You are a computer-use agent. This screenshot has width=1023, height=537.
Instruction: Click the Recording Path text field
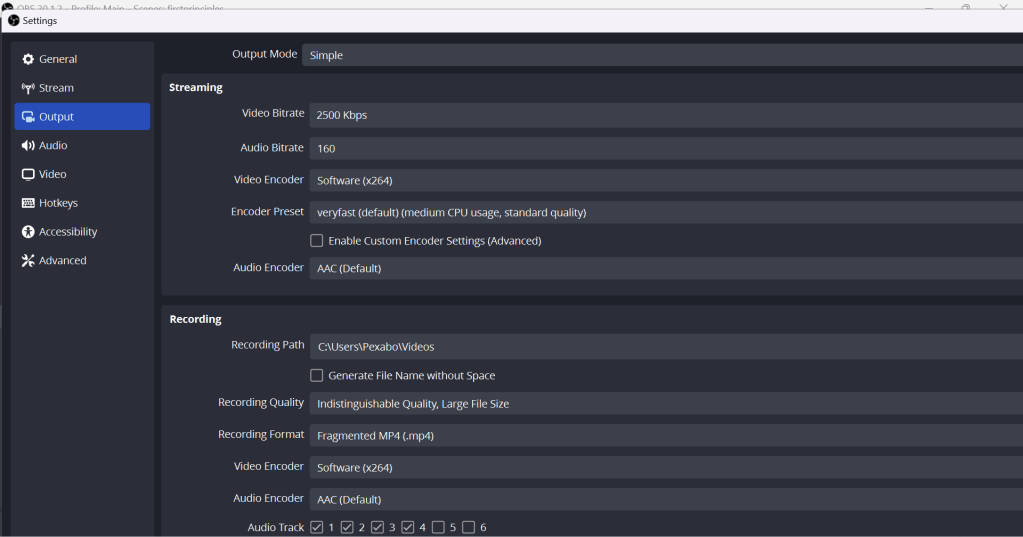[666, 346]
